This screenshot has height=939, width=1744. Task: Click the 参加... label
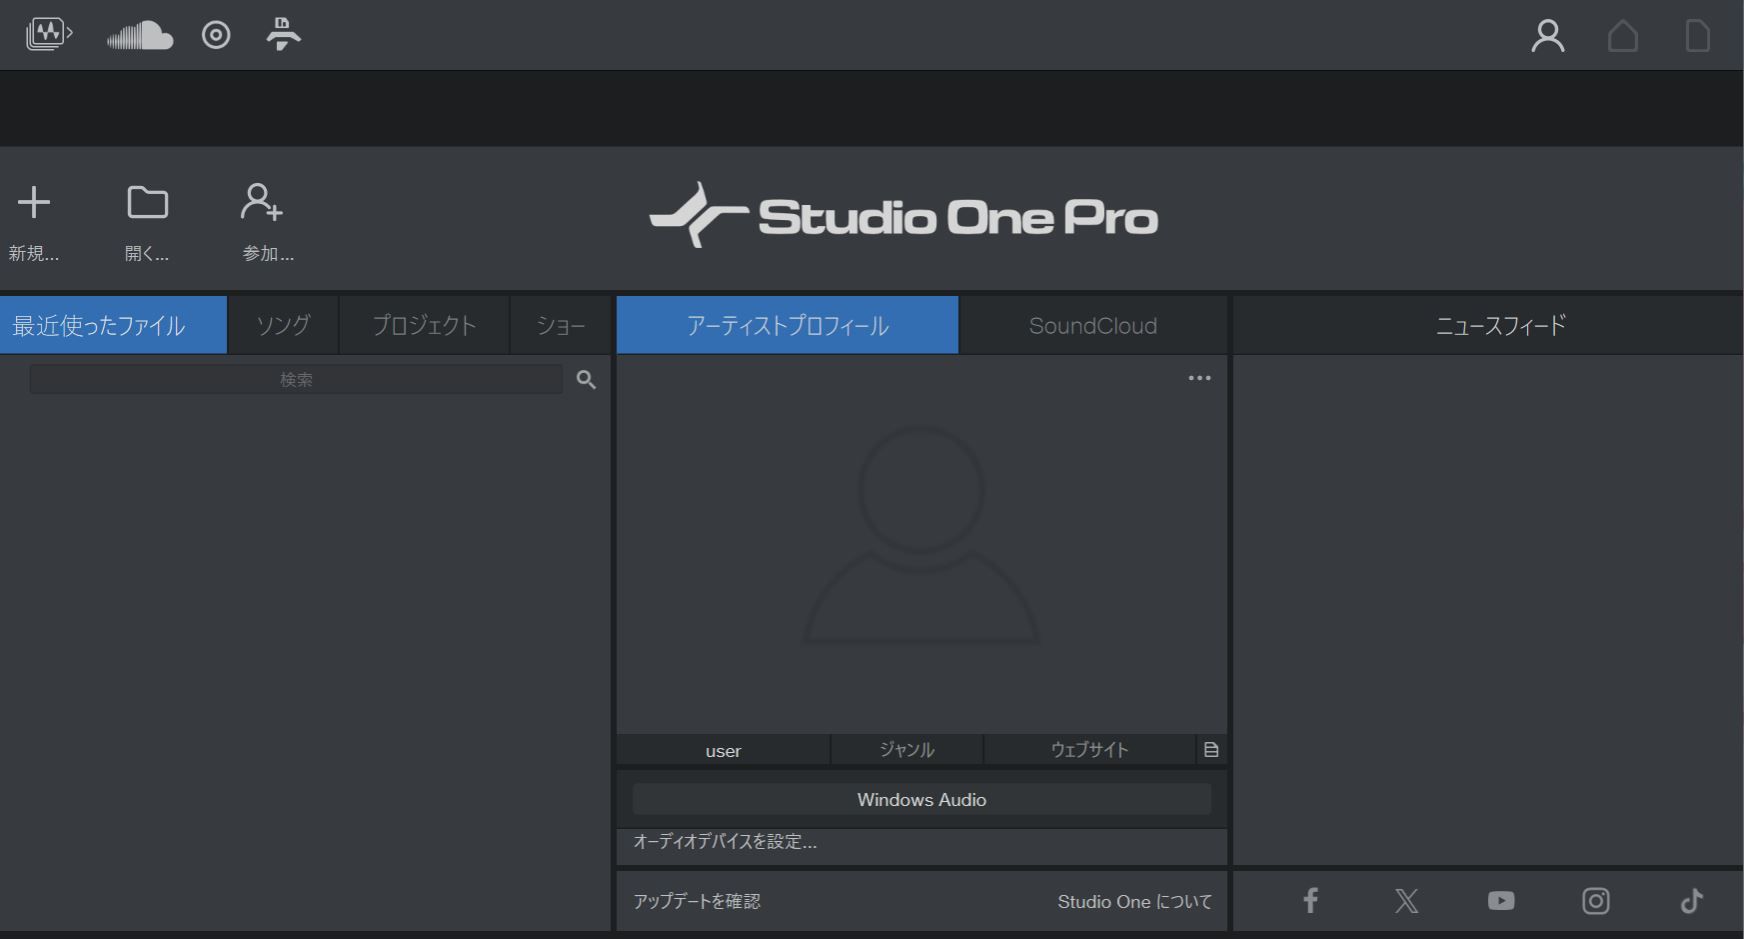coord(268,254)
